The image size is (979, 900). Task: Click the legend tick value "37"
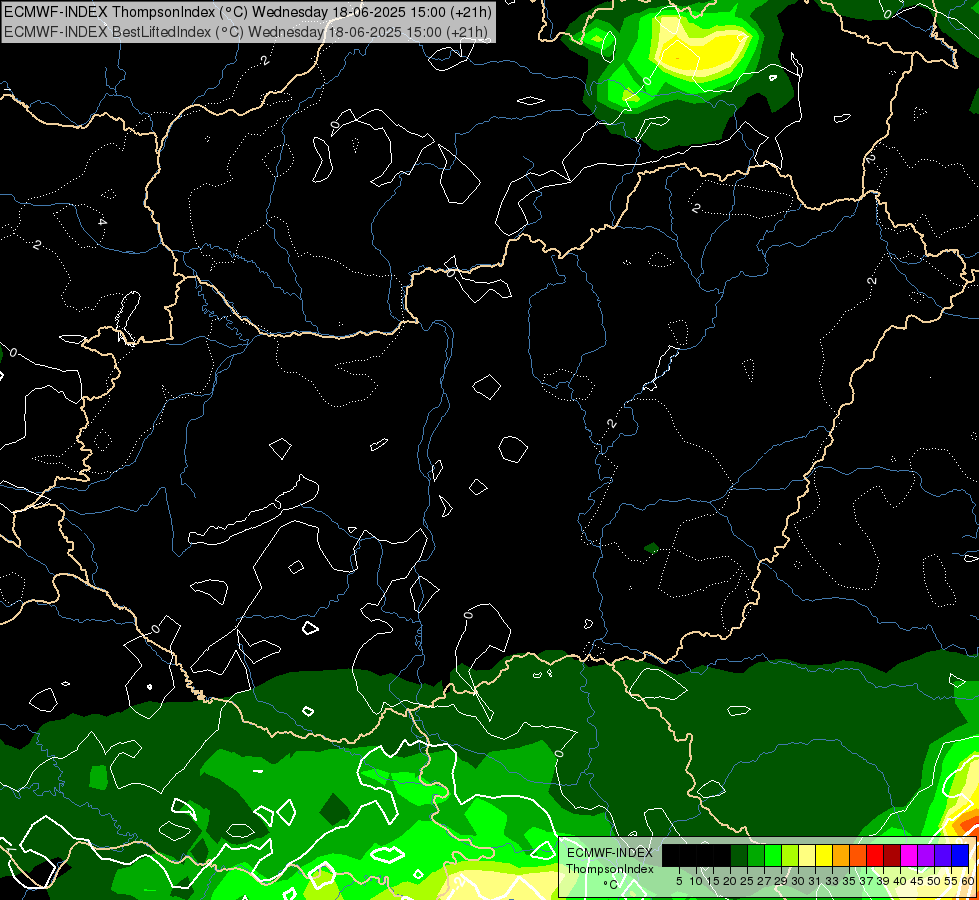[866, 881]
